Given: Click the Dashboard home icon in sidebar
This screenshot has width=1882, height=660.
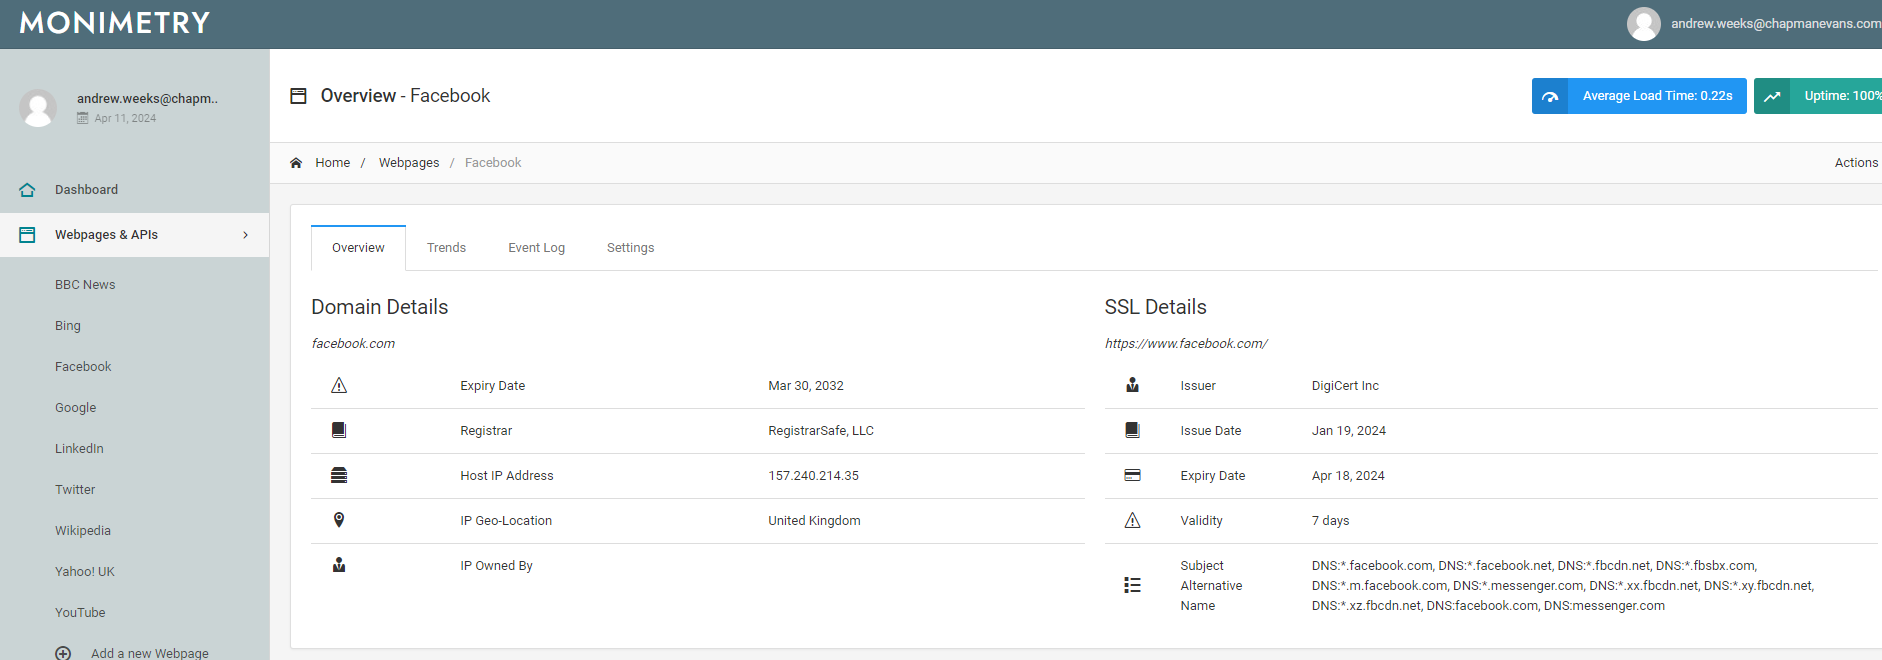Looking at the screenshot, I should click(x=27, y=190).
